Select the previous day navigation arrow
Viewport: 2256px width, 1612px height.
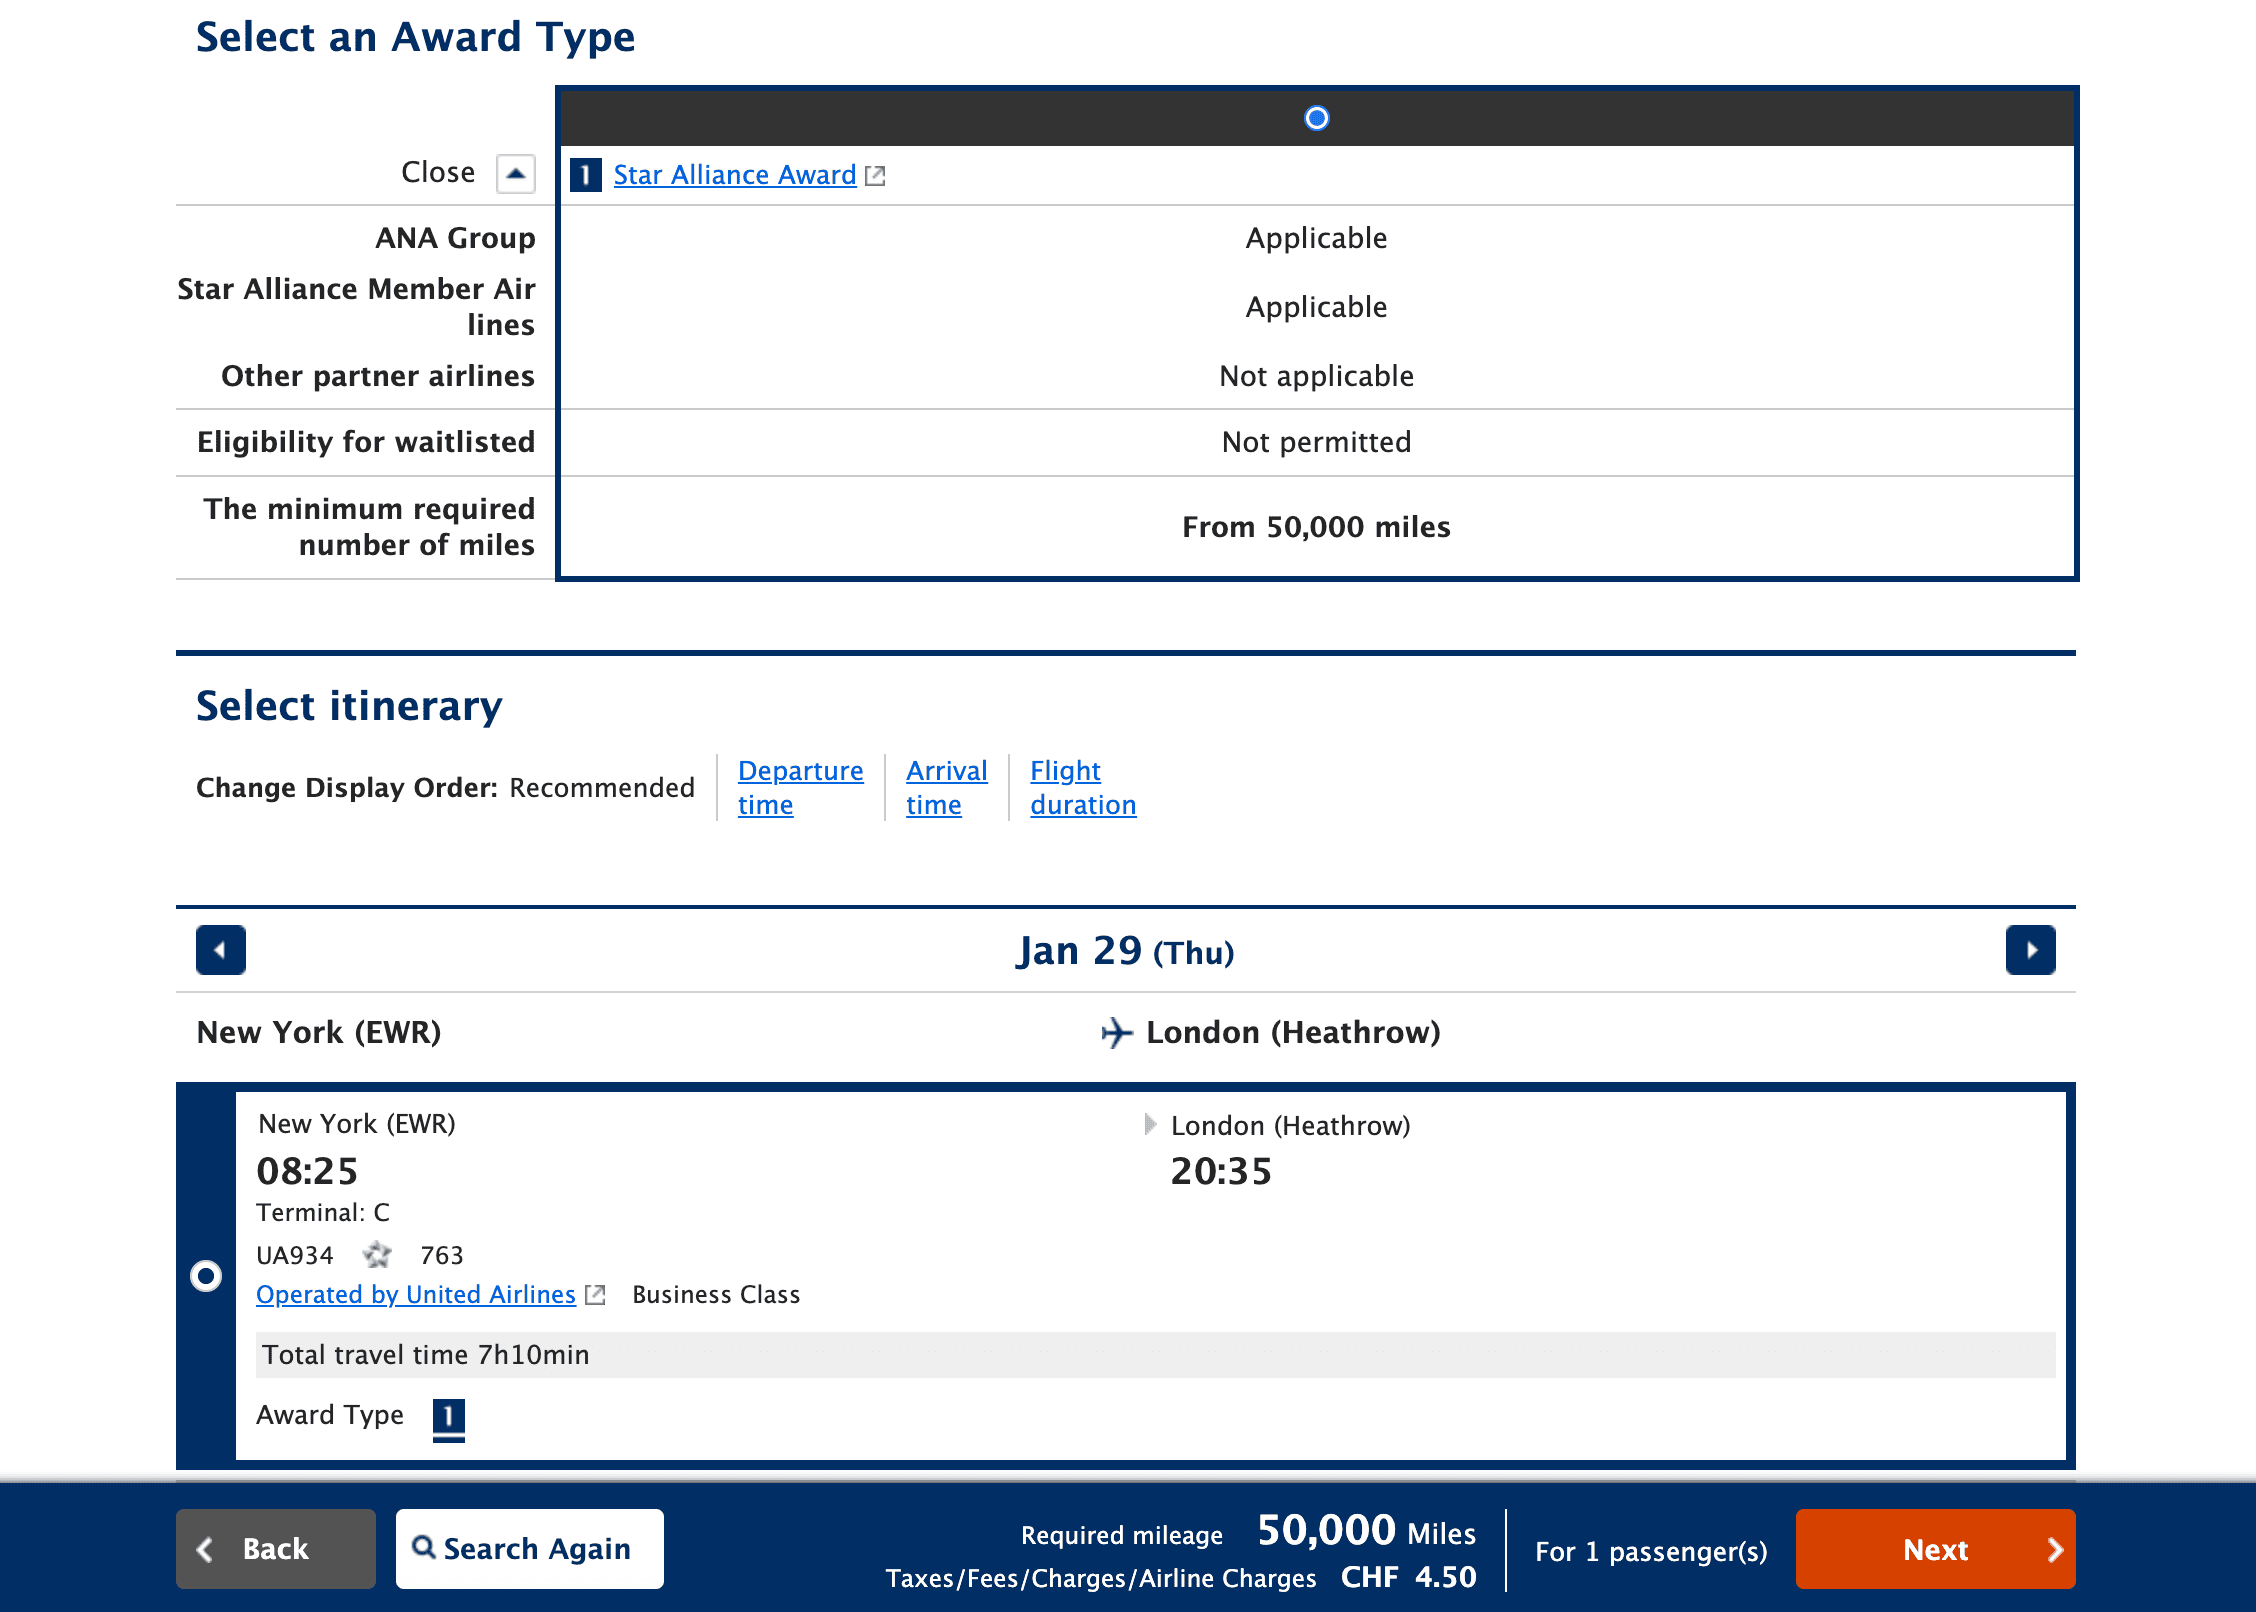coord(220,950)
